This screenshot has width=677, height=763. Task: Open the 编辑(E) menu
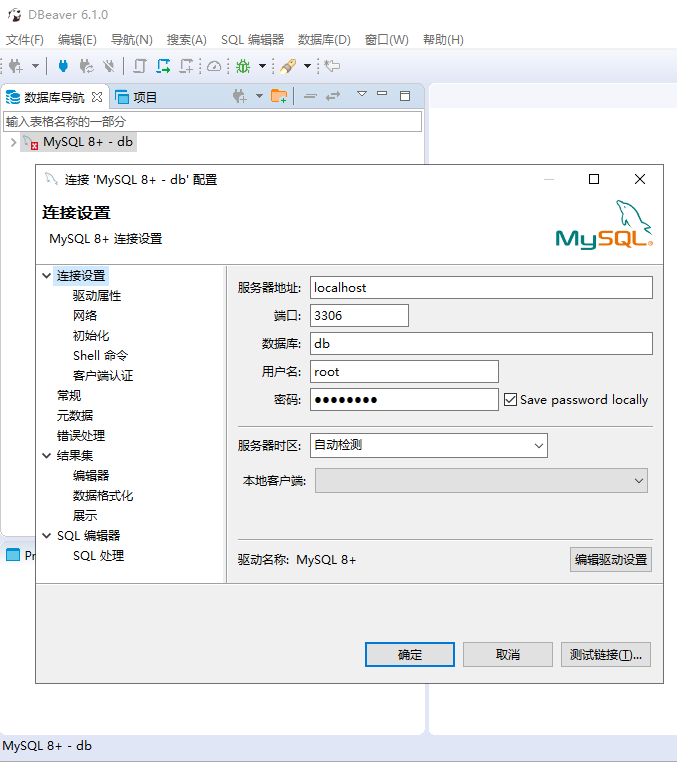coord(77,40)
